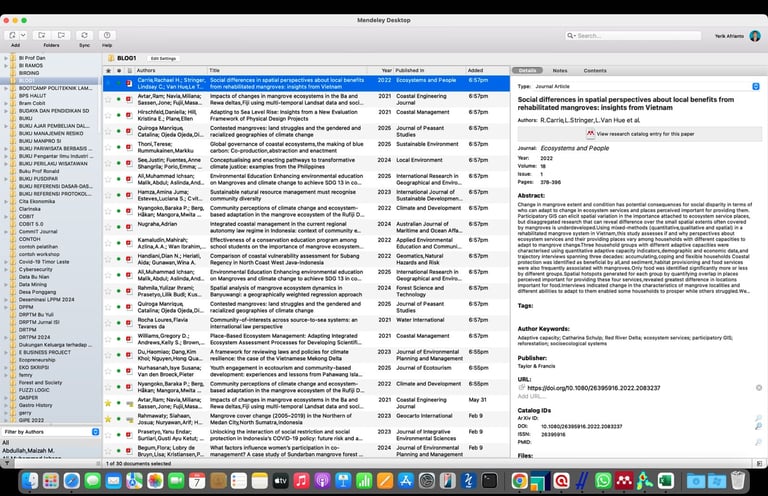This screenshot has width=768, height=496.
Task: Click the Sync library toolbar icon
Action: pos(84,35)
